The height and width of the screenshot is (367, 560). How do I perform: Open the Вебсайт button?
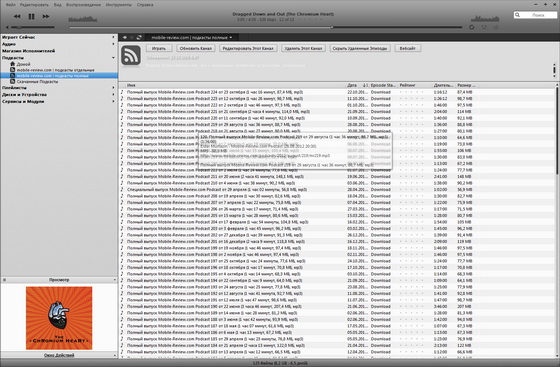[408, 48]
